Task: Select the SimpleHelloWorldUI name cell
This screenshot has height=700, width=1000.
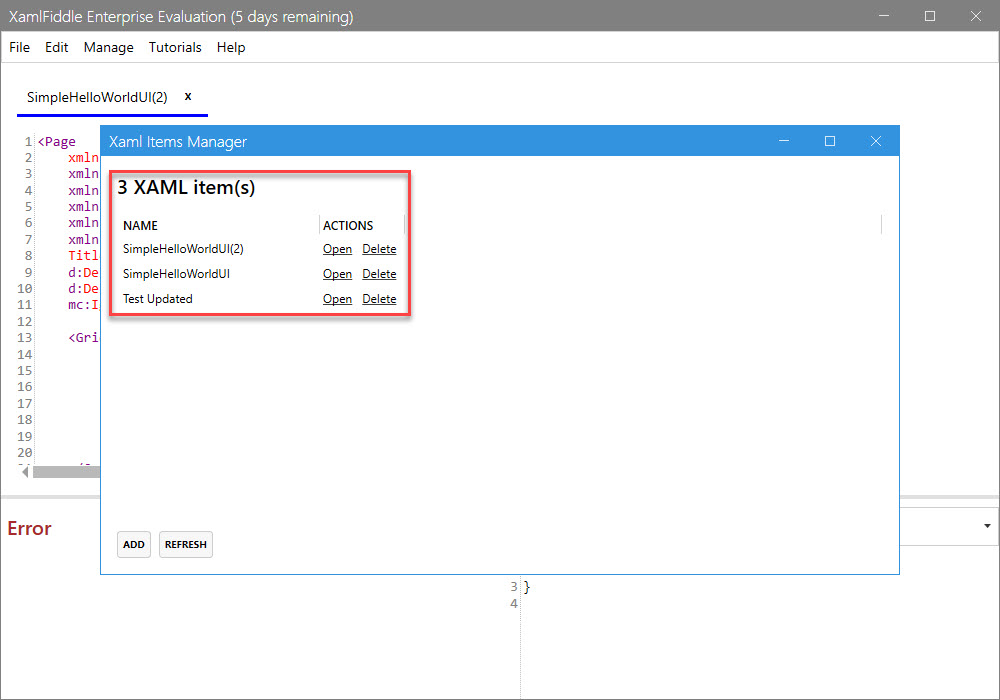Action: pos(176,273)
